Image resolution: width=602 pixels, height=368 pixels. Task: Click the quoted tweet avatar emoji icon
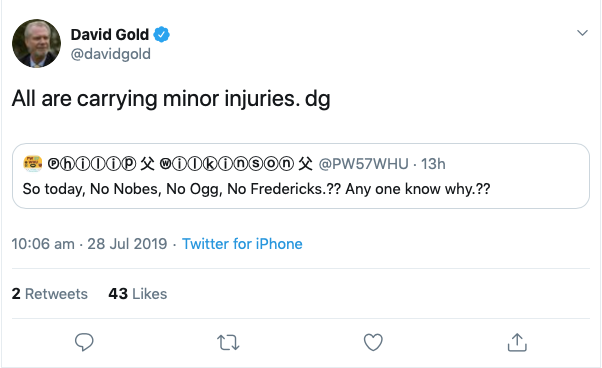pyautogui.click(x=33, y=163)
